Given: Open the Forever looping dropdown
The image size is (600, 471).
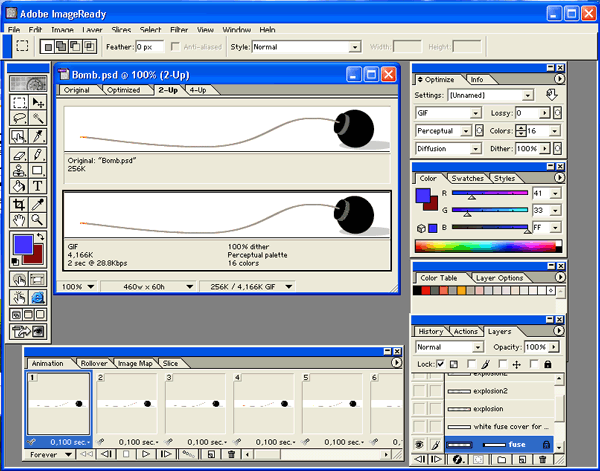Looking at the screenshot, I should (x=50, y=455).
